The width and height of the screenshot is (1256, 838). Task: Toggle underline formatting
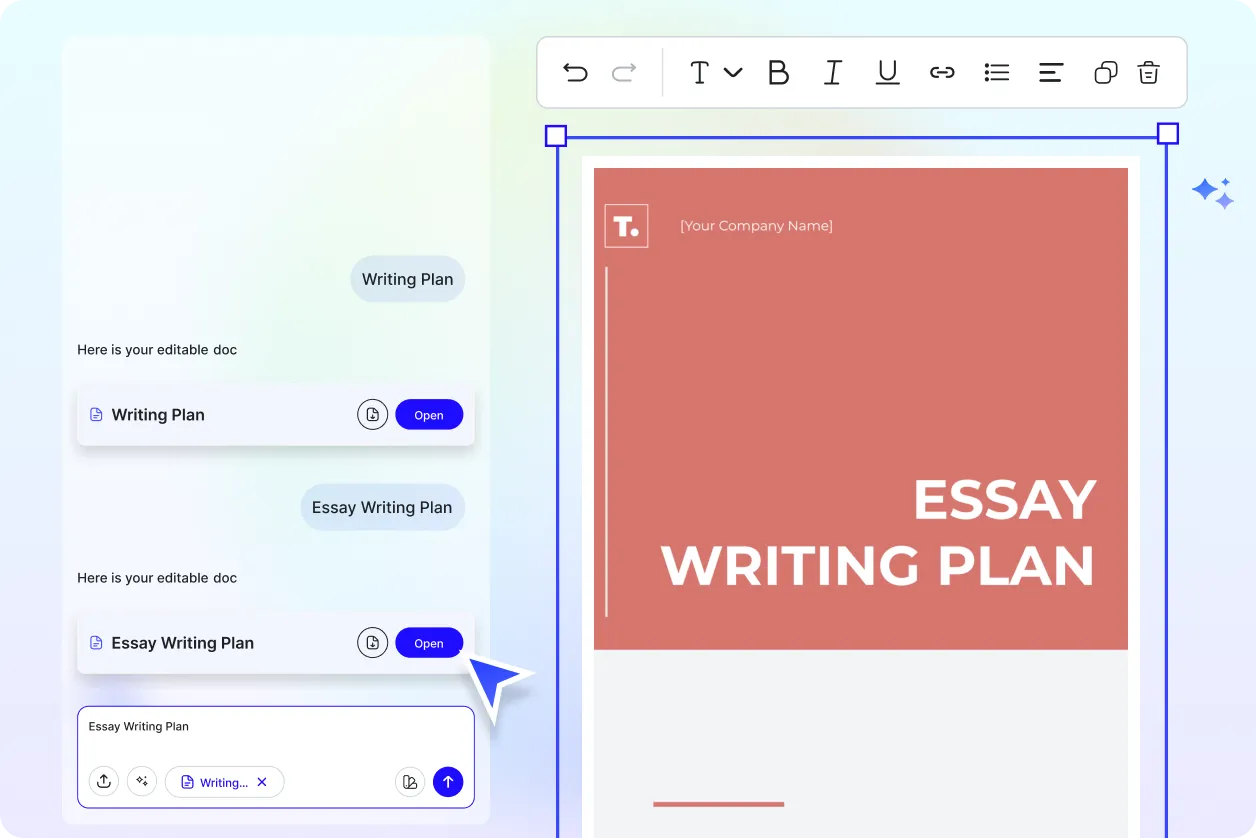tap(887, 72)
